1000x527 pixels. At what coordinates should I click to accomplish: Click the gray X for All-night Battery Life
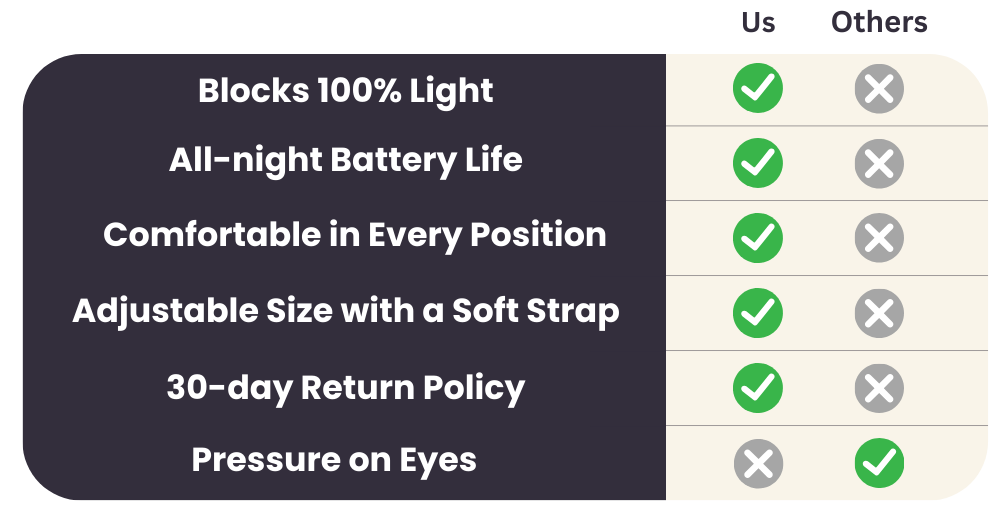point(879,164)
